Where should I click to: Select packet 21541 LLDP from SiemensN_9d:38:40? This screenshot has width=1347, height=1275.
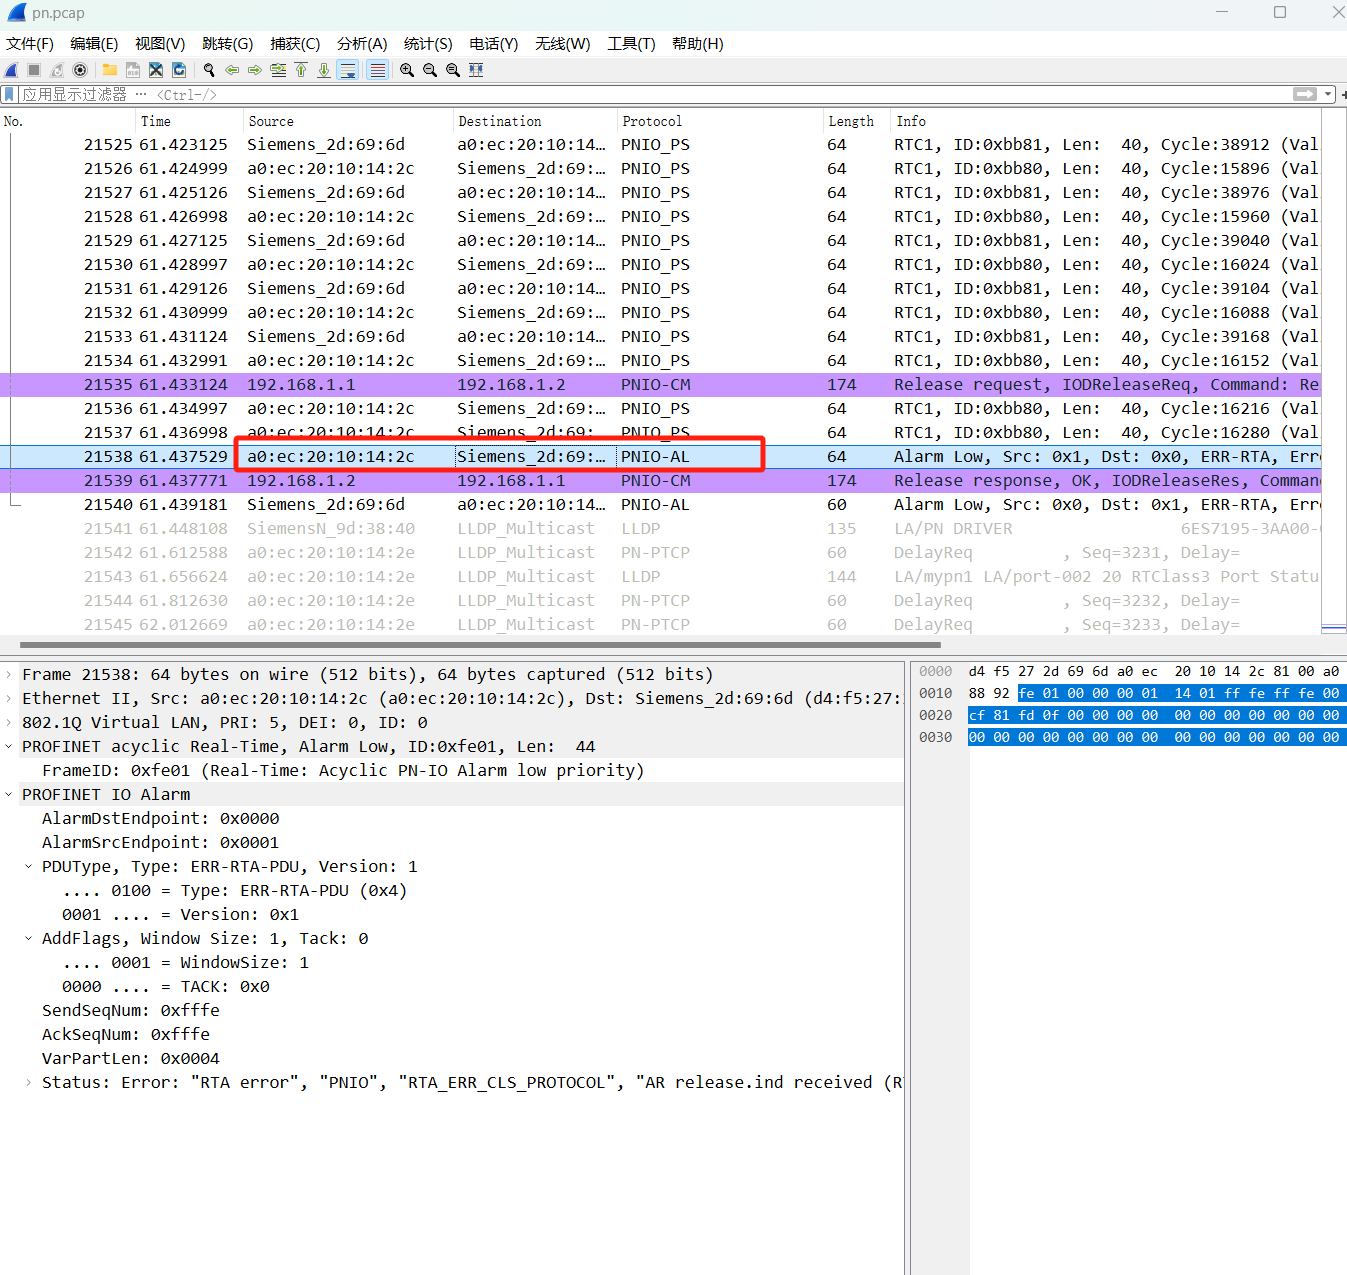pos(660,529)
